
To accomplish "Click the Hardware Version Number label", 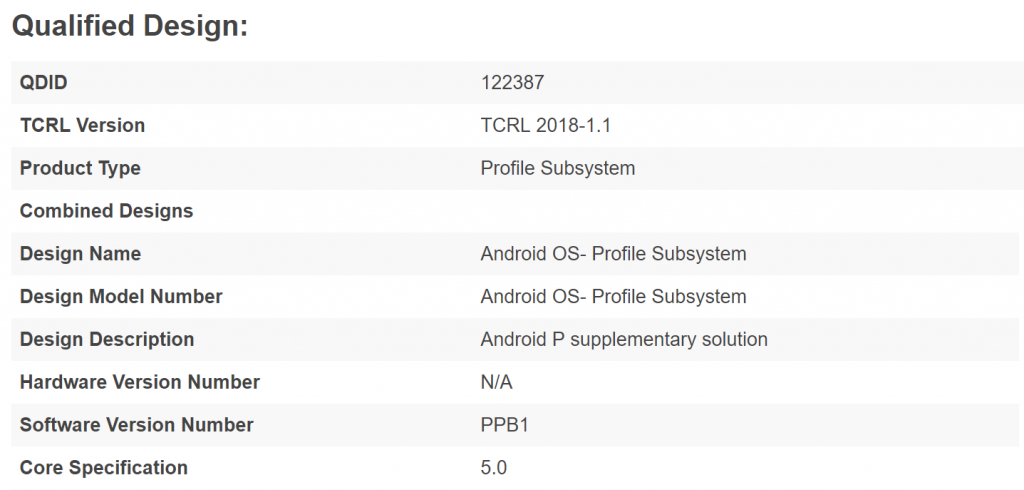I will [x=140, y=382].
